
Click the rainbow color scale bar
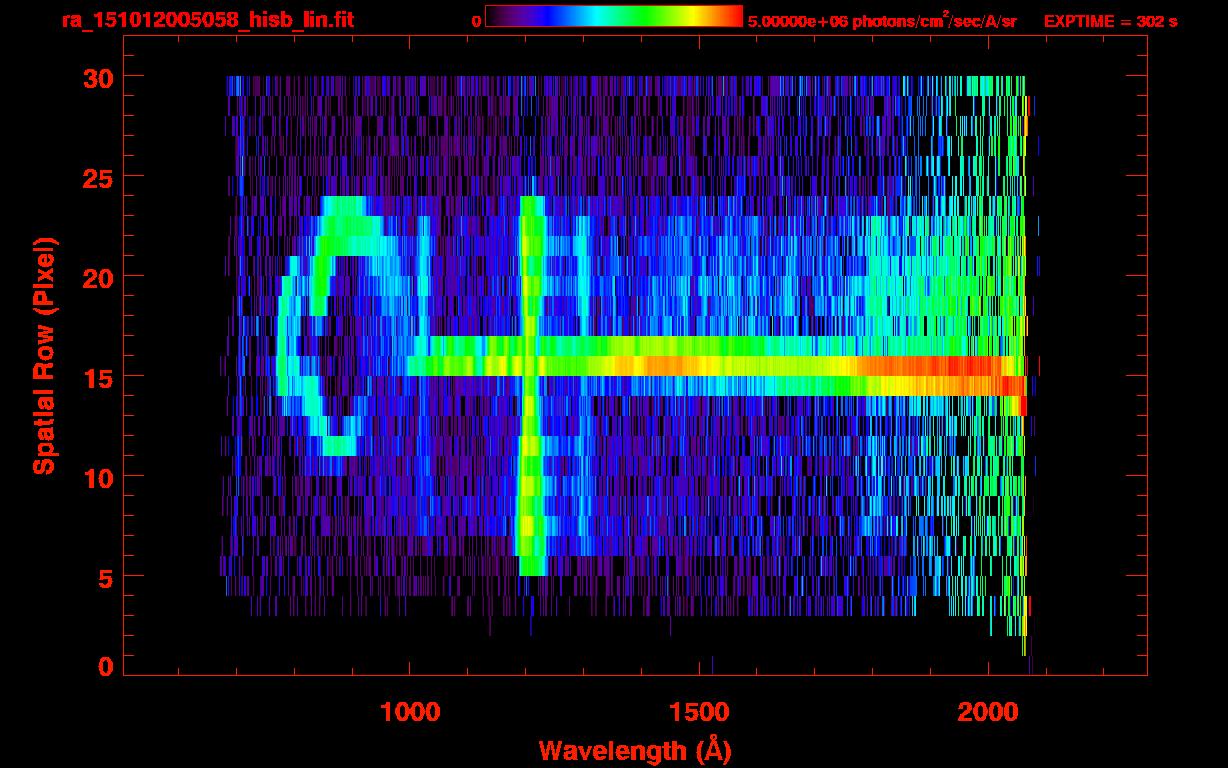pyautogui.click(x=614, y=16)
